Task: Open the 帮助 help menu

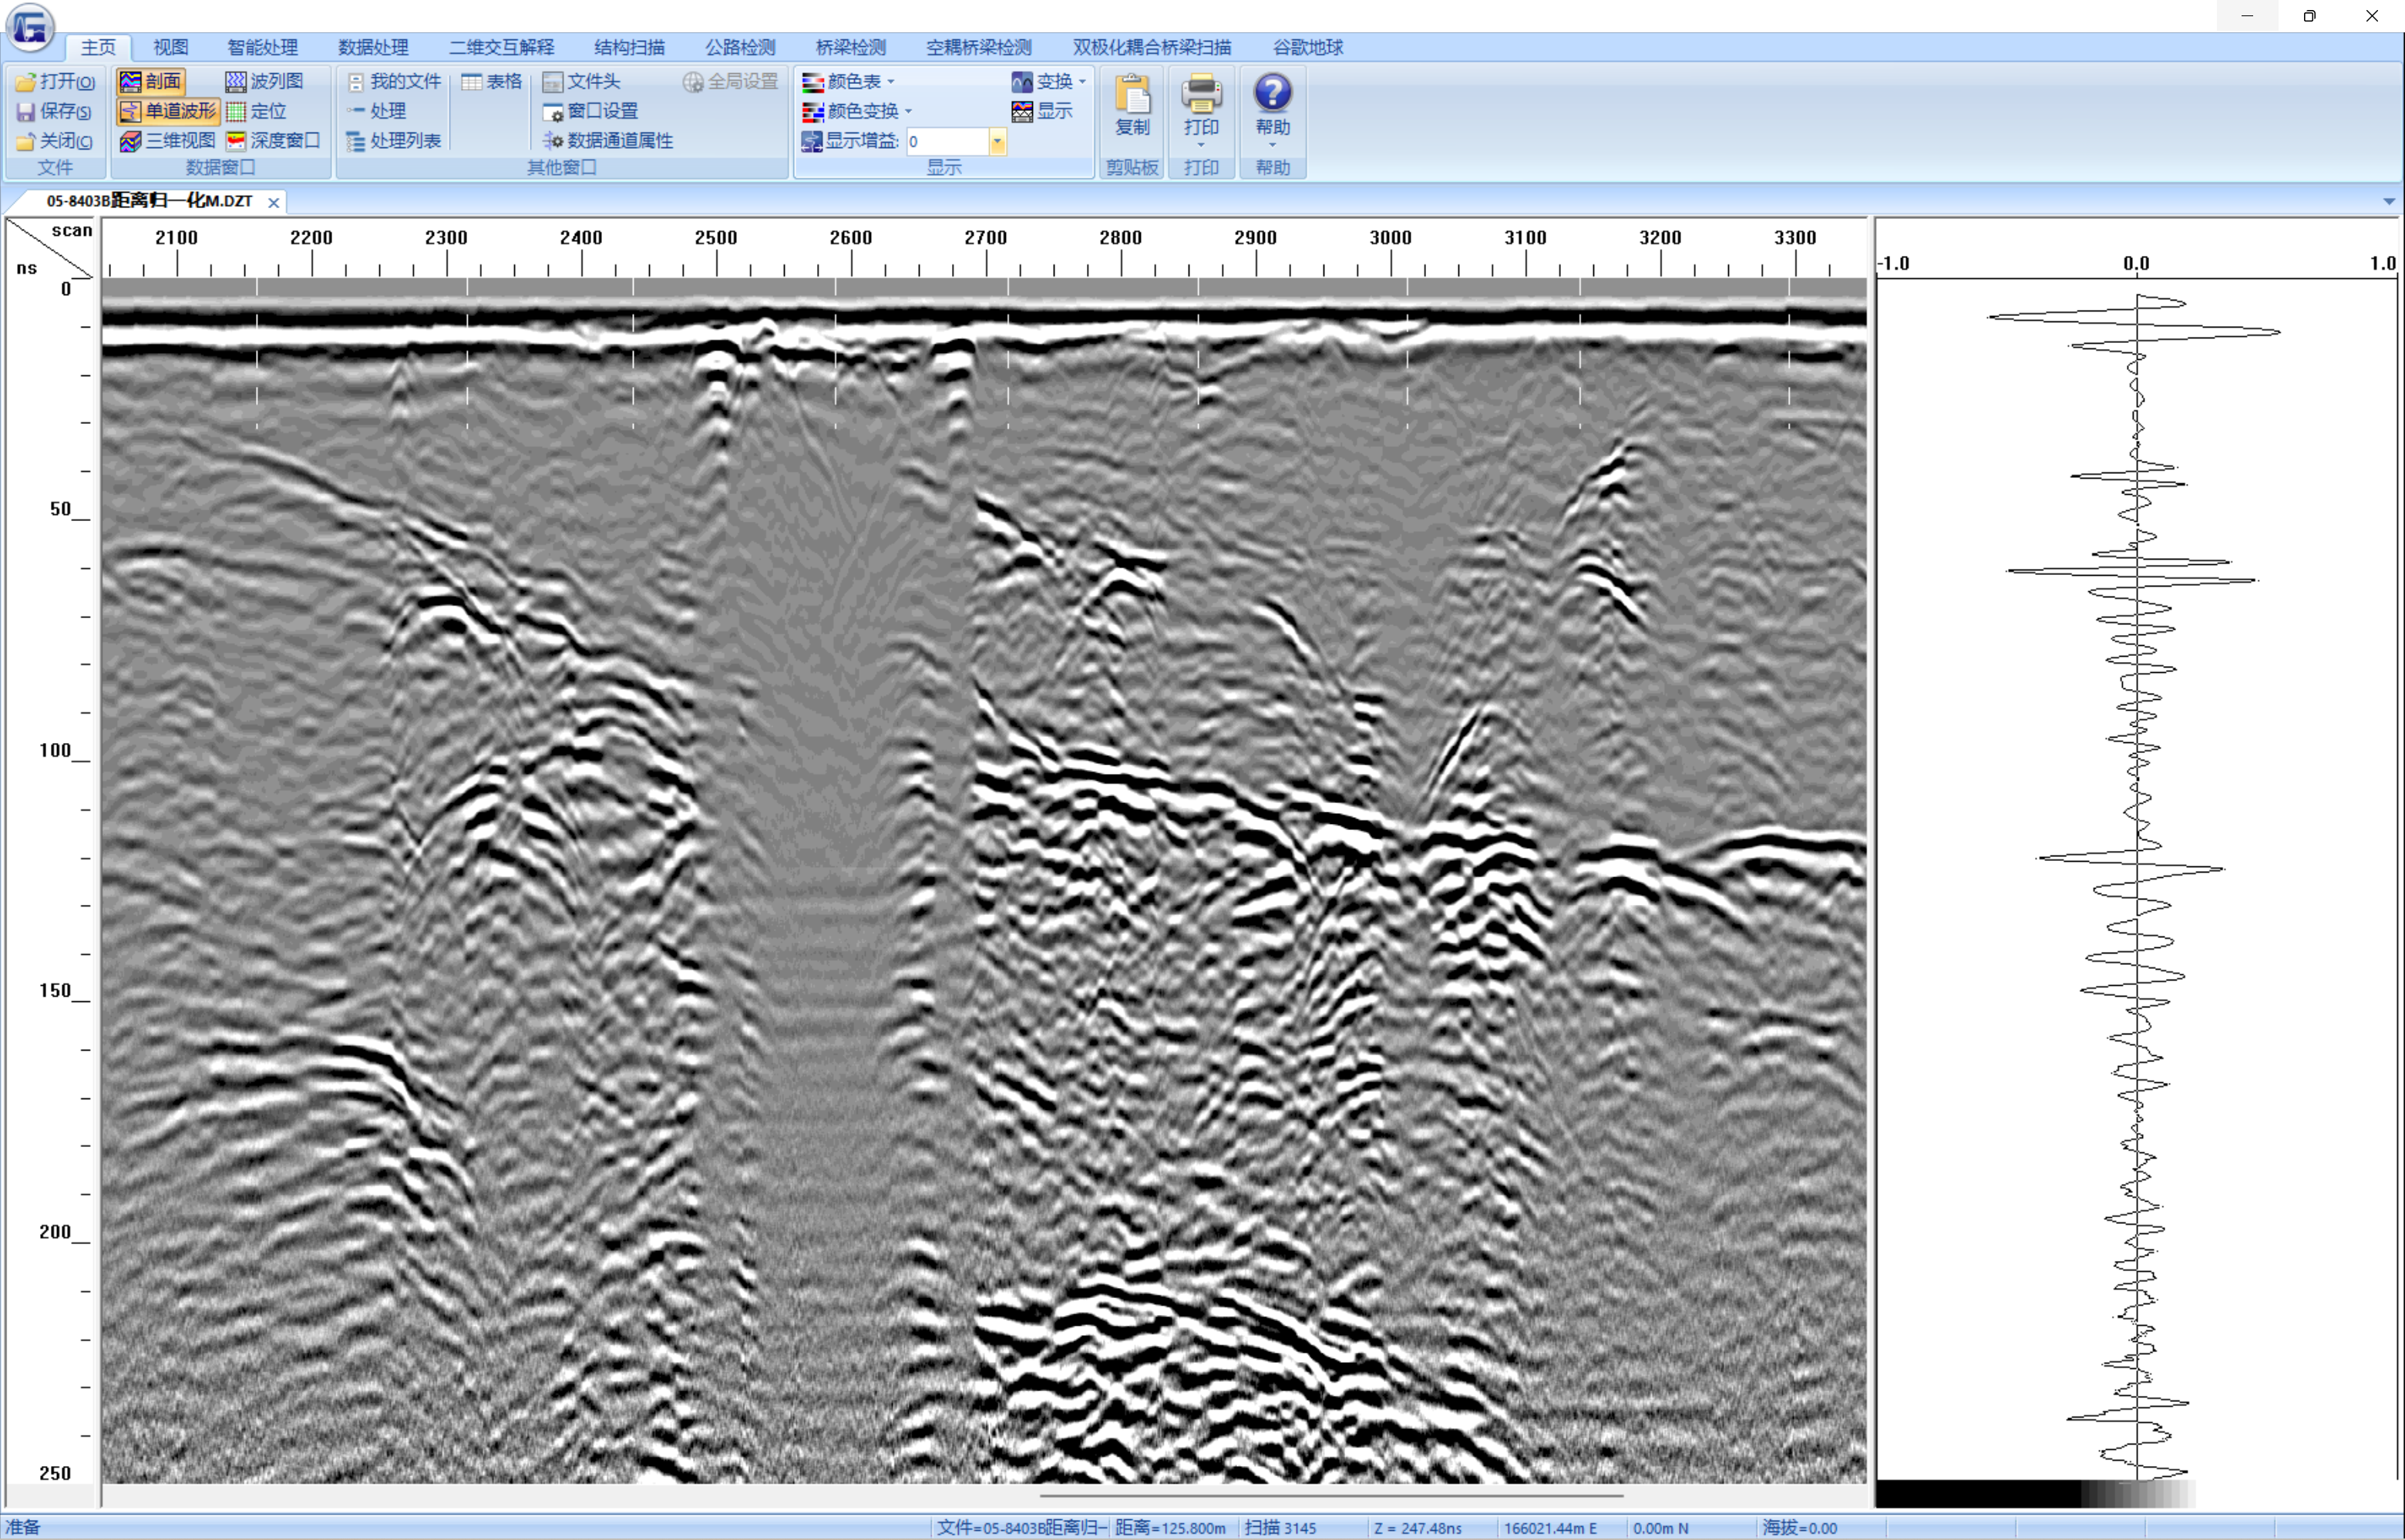Action: click(1273, 110)
